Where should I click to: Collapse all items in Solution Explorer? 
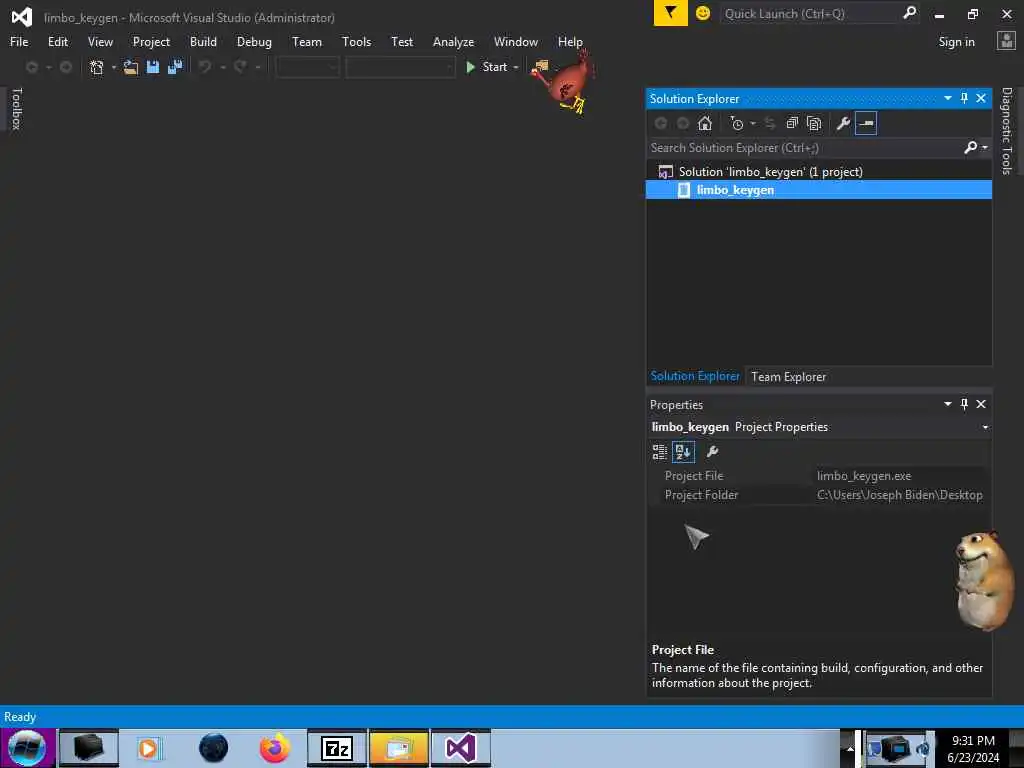point(792,123)
